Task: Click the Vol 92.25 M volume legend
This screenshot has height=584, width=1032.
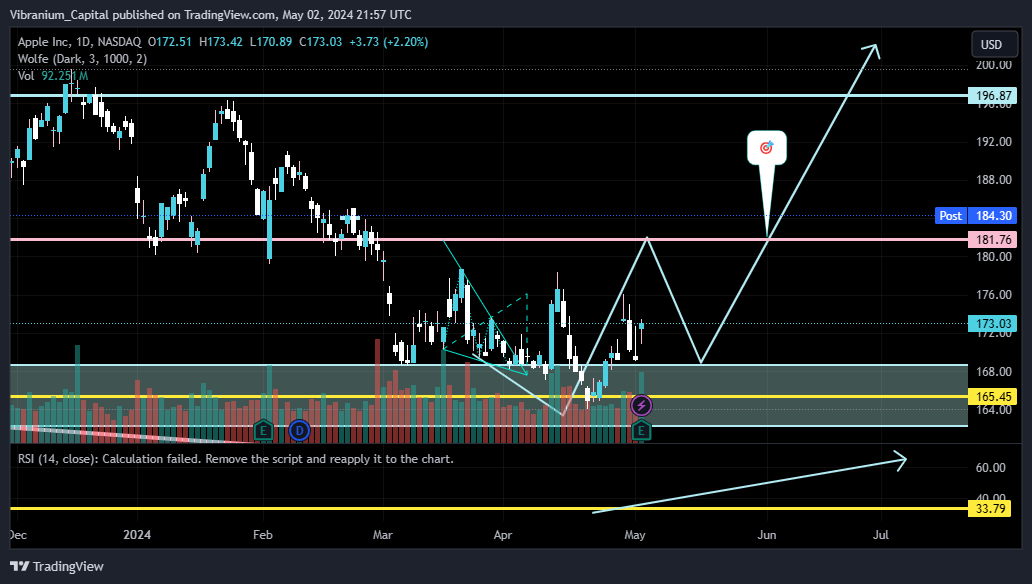Action: (53, 76)
